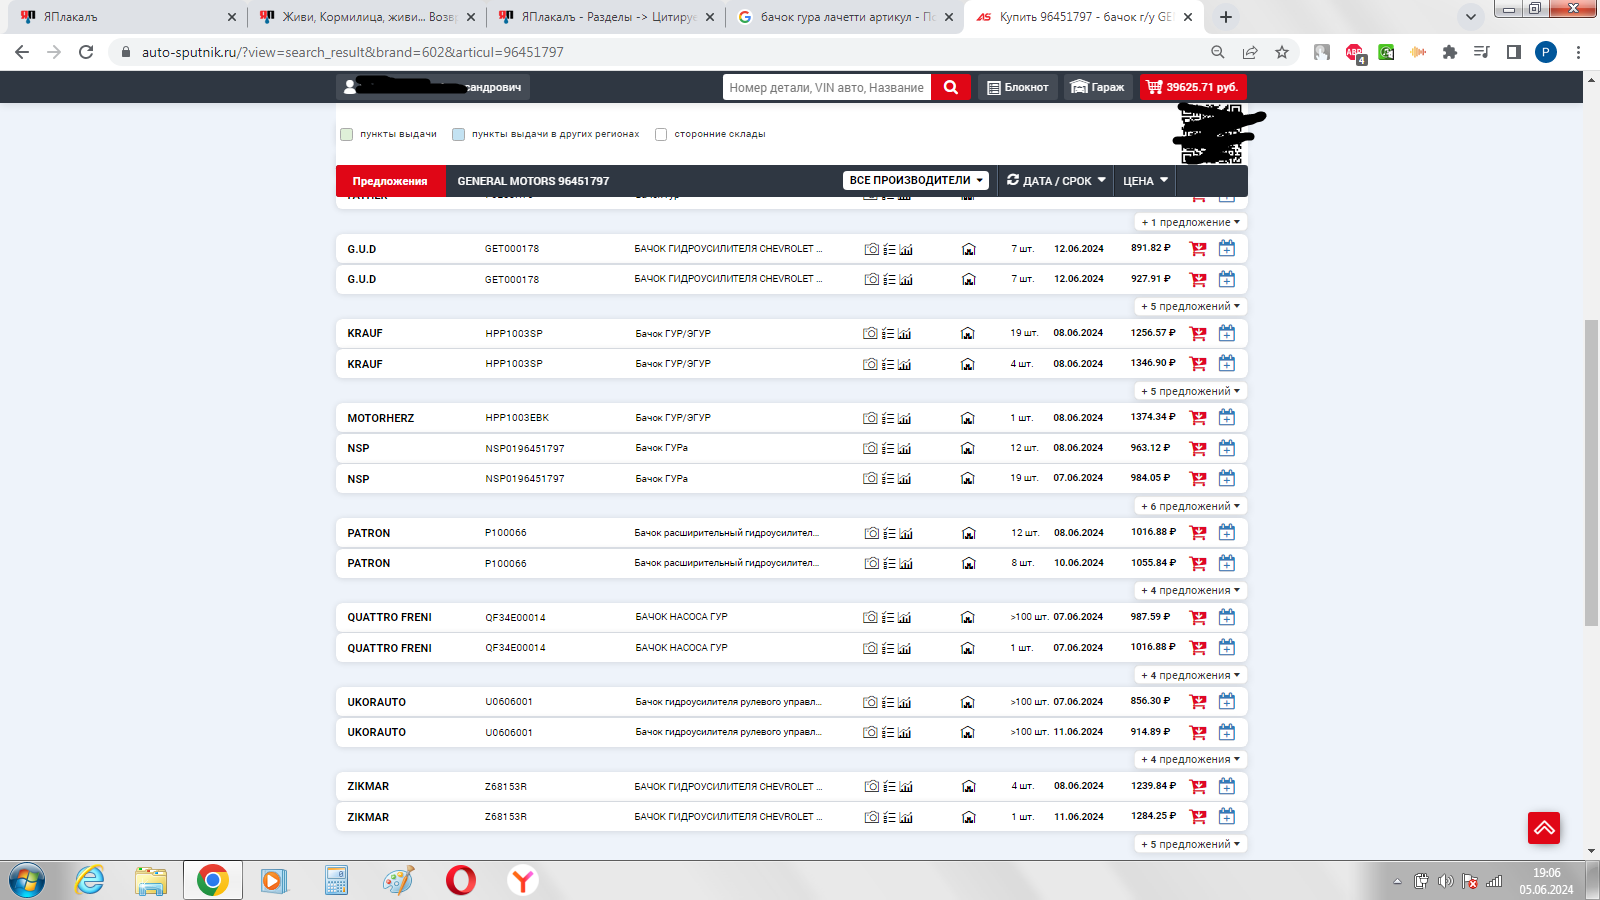Expand '+ 4 предложения' under PATRON
The height and width of the screenshot is (900, 1600).
pyautogui.click(x=1191, y=591)
